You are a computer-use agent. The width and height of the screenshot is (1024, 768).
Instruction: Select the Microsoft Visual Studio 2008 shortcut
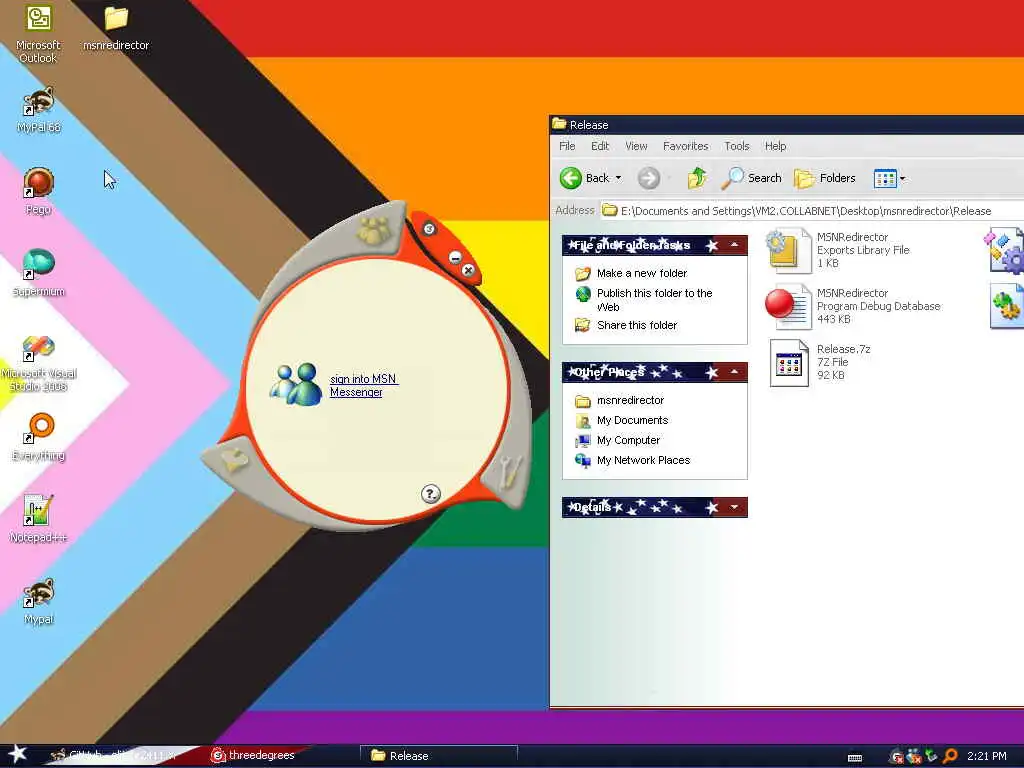click(x=39, y=363)
